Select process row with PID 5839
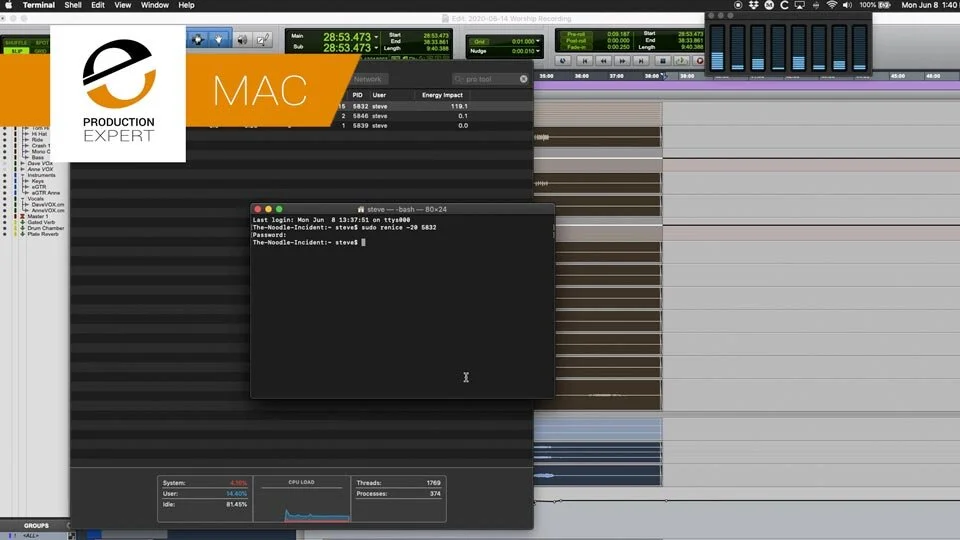960x540 pixels. point(433,126)
